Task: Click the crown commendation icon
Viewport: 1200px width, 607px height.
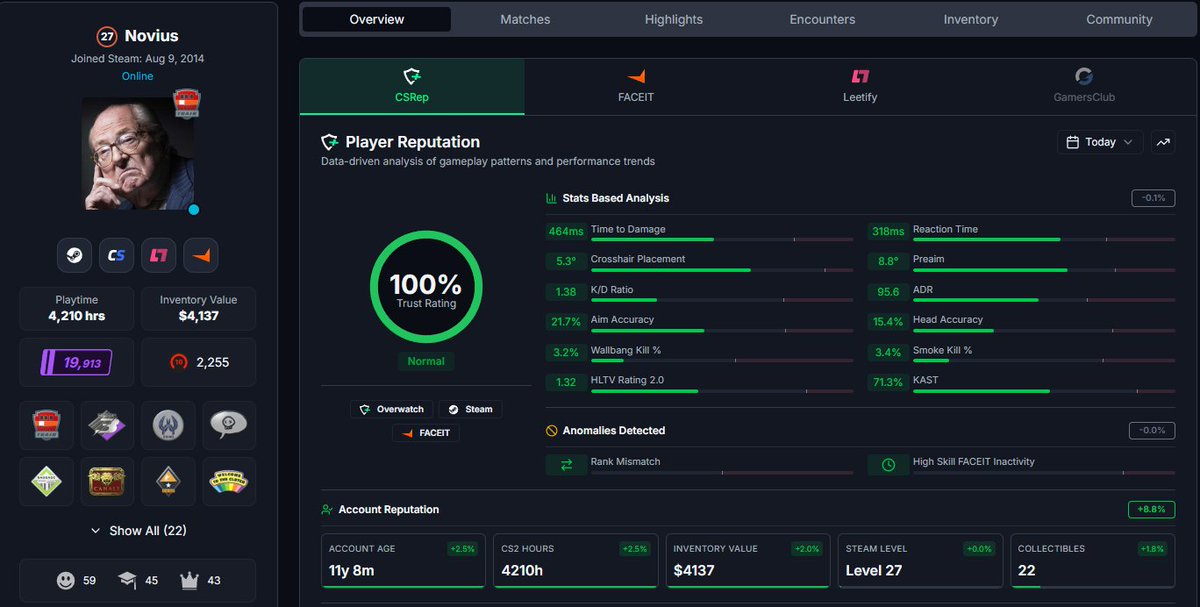Action: 189,580
